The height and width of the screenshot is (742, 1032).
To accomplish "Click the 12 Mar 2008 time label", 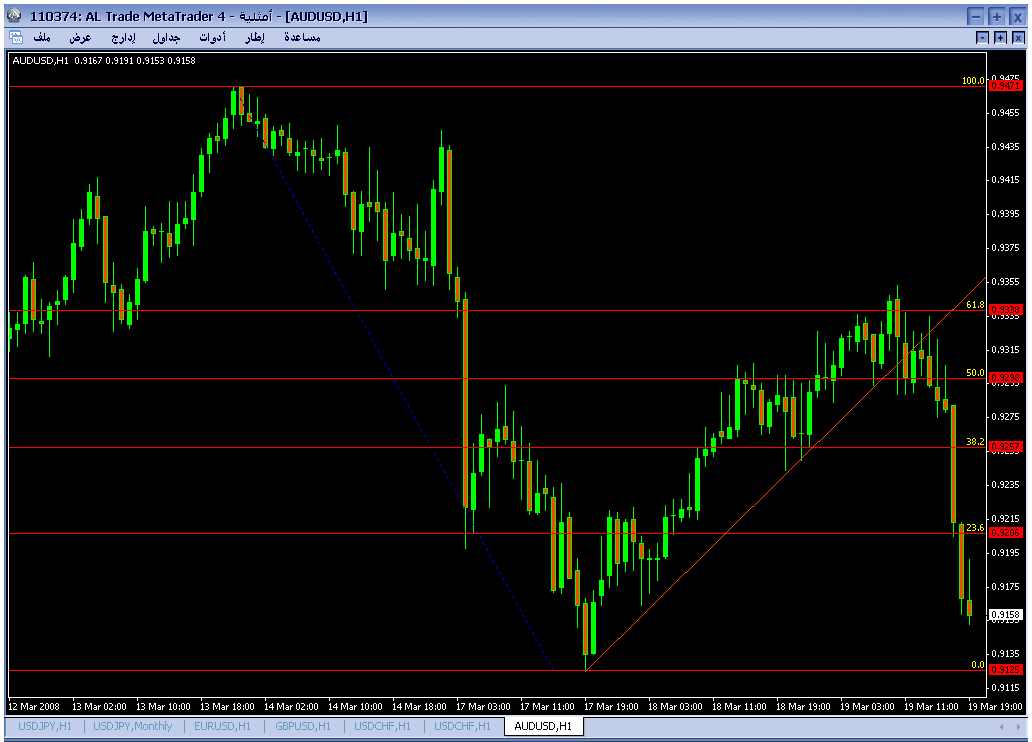I will (x=34, y=706).
